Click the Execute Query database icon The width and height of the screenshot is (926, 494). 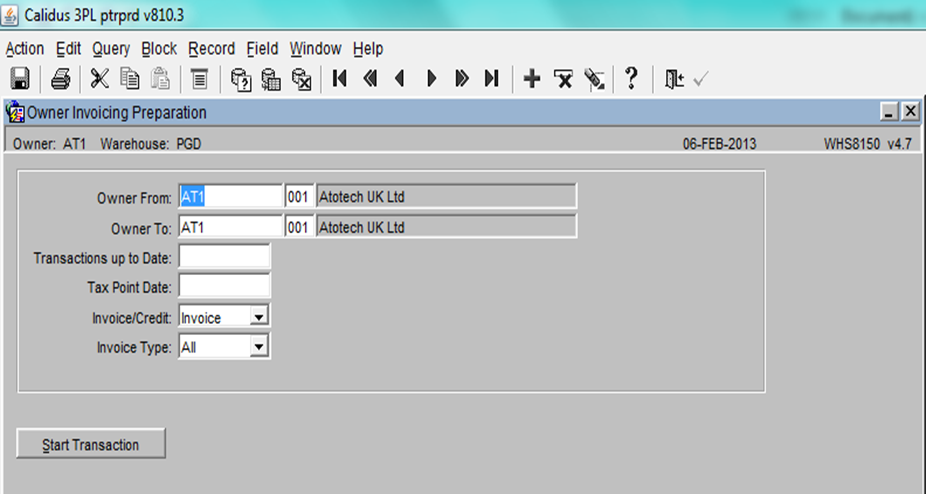coord(271,79)
